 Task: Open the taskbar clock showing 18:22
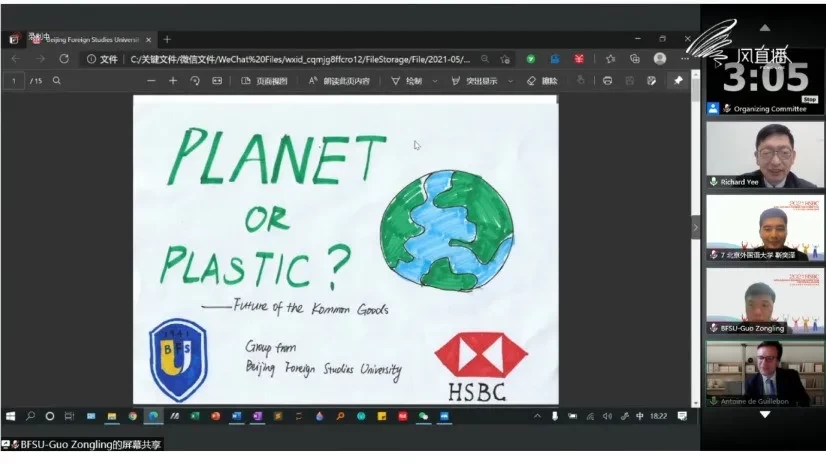pyautogui.click(x=658, y=416)
